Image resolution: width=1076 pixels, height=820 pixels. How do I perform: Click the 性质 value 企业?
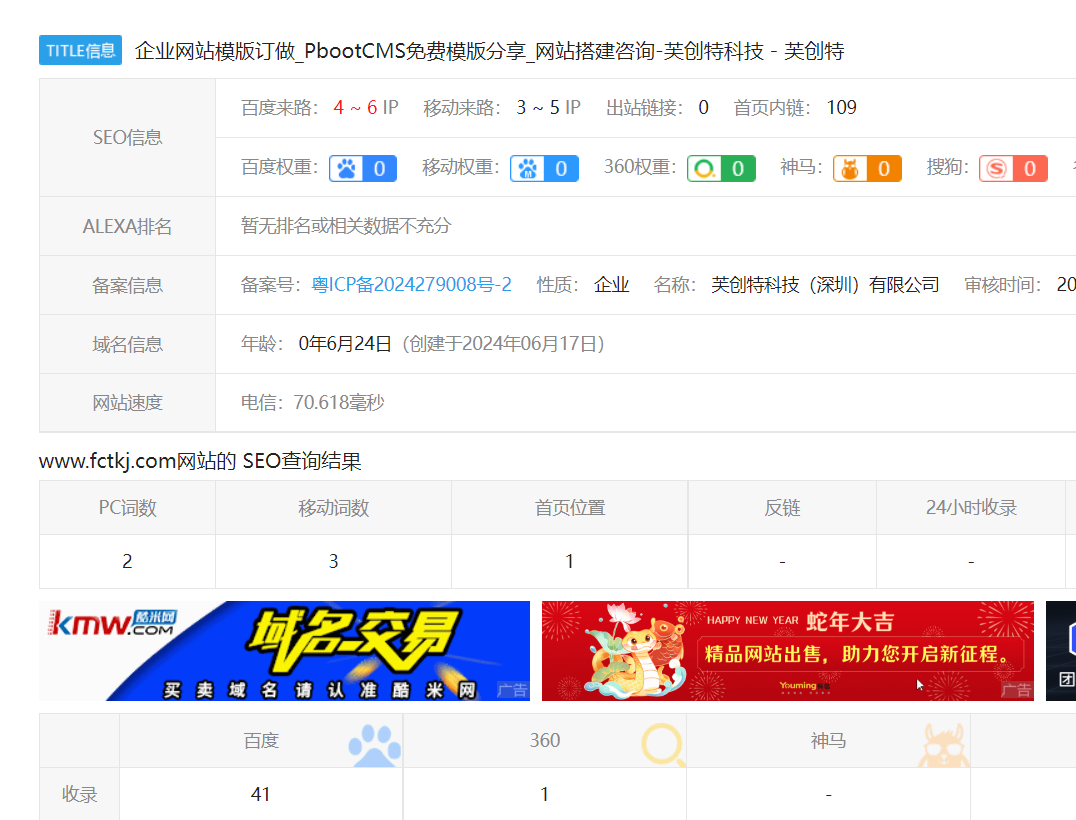tap(611, 285)
